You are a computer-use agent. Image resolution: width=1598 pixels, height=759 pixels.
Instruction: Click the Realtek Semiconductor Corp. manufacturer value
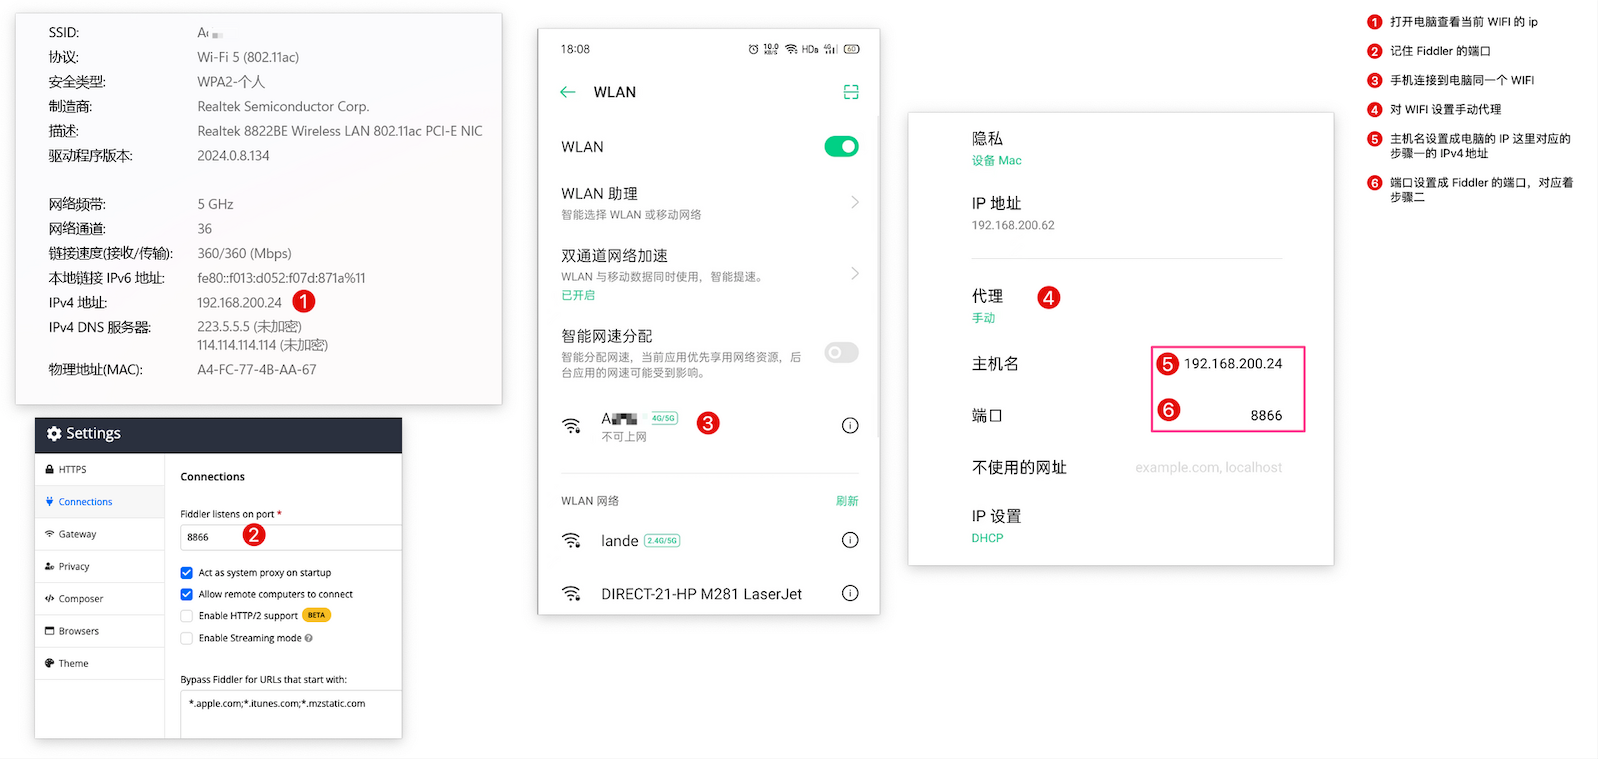pos(283,106)
